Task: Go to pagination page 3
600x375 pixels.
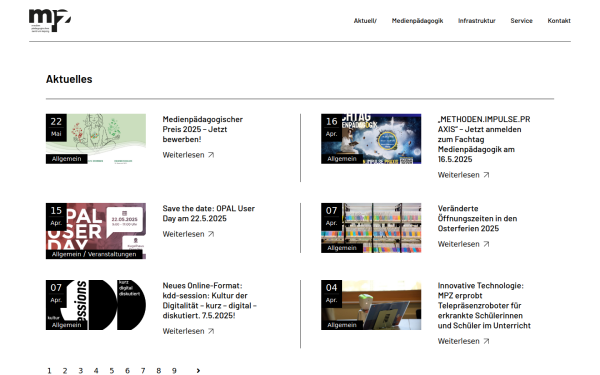Action: 80,370
